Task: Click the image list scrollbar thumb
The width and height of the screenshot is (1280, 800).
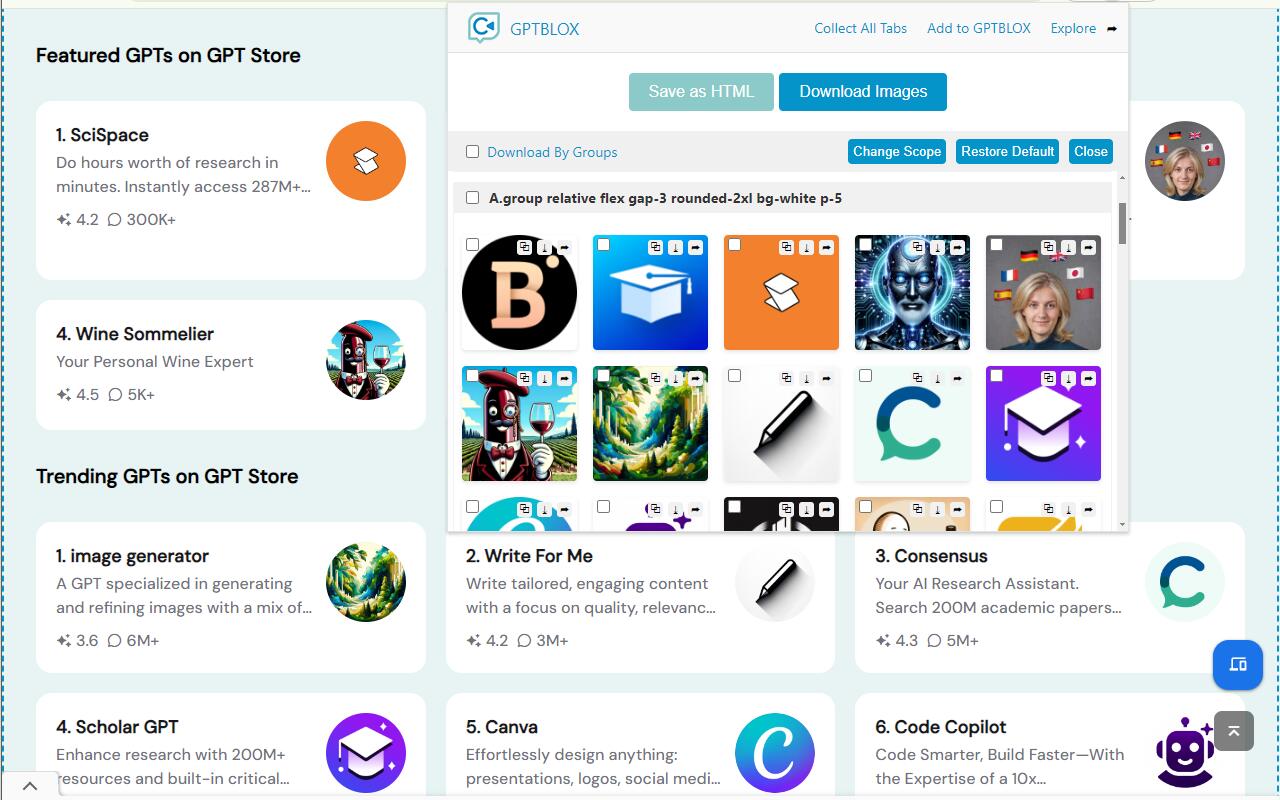Action: click(x=1122, y=224)
